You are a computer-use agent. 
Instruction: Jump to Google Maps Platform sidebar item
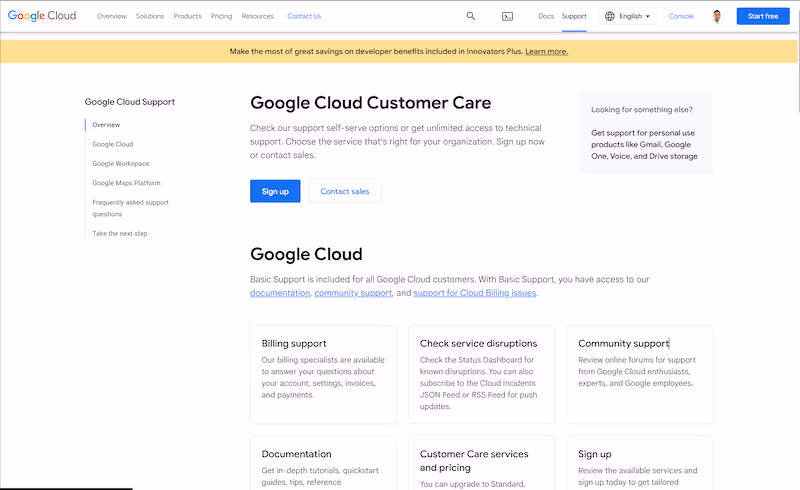point(127,183)
